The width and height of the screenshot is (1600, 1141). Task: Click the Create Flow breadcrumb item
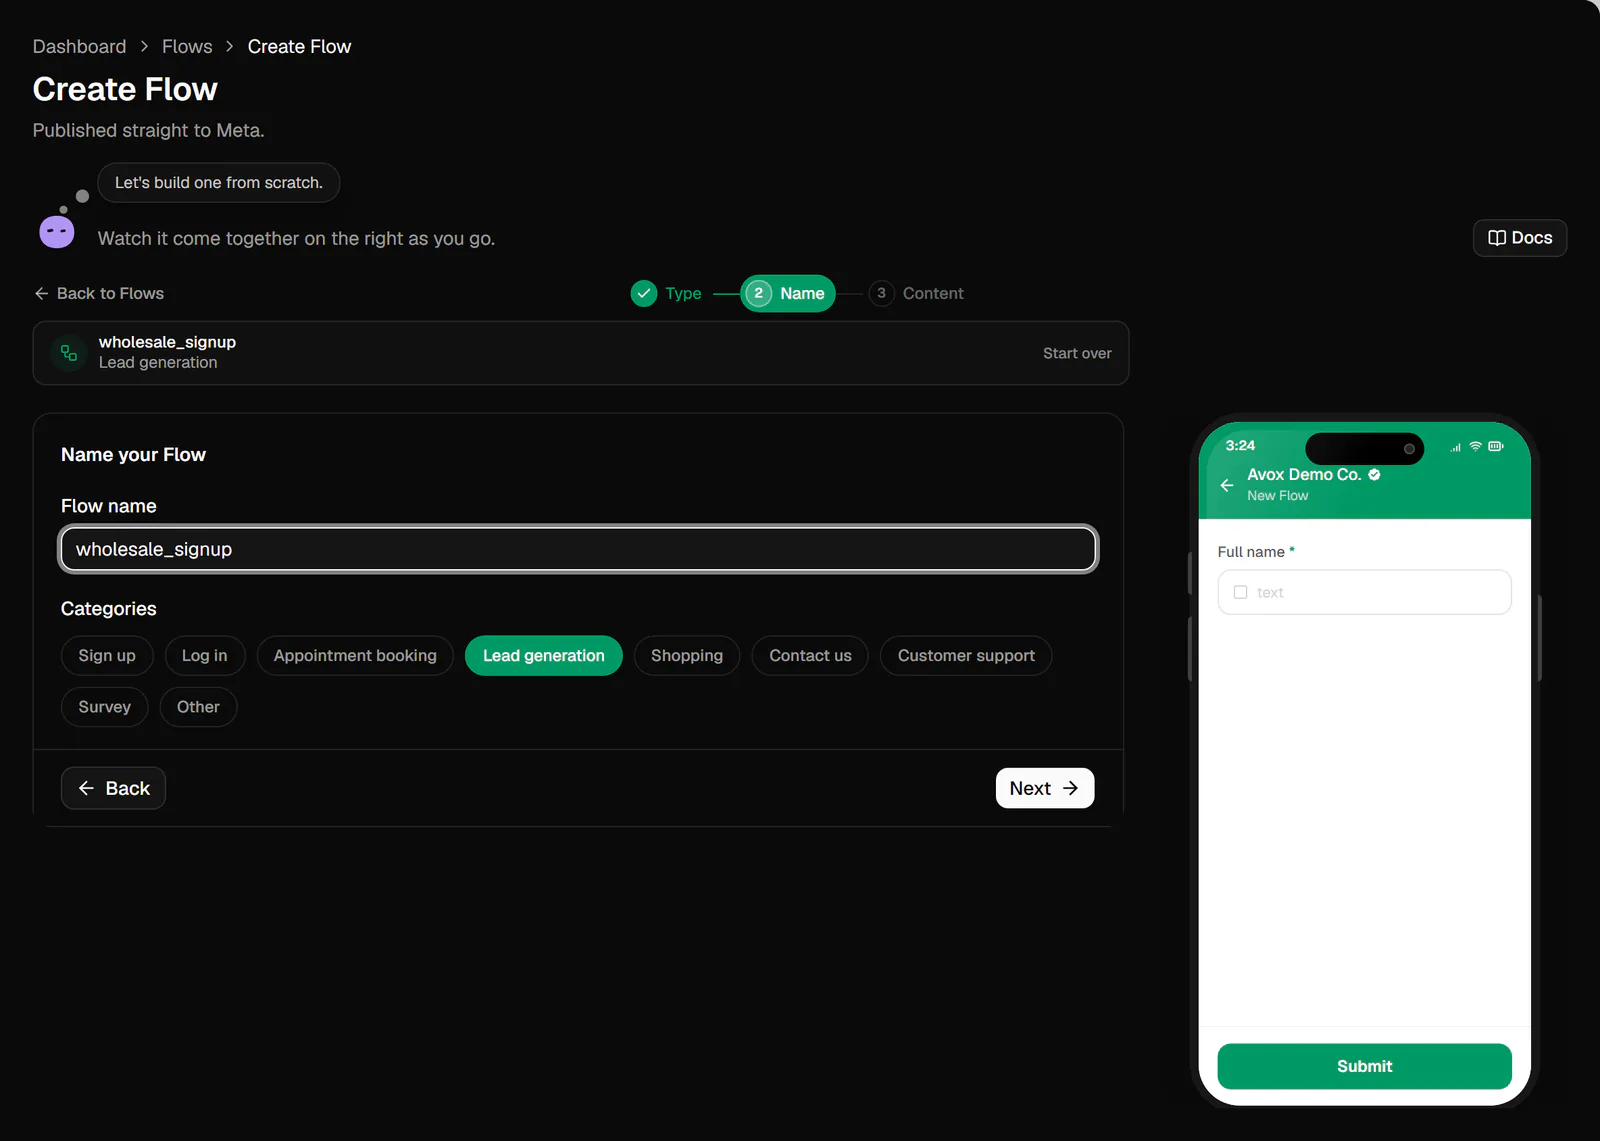tap(299, 47)
